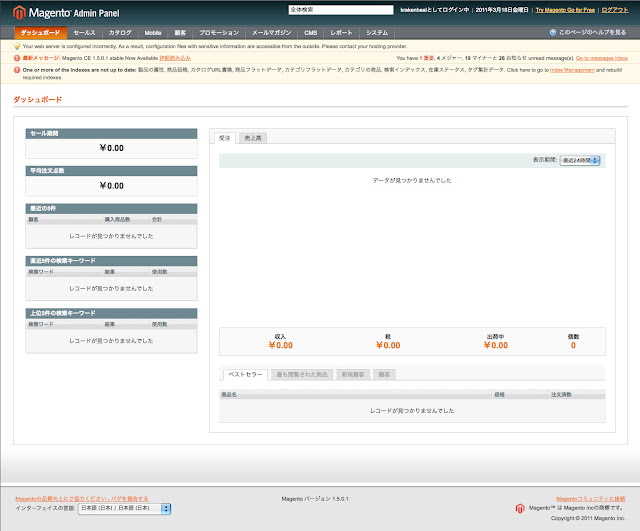Open the ダッシュボード menu
The height and width of the screenshot is (531, 640).
(x=40, y=33)
